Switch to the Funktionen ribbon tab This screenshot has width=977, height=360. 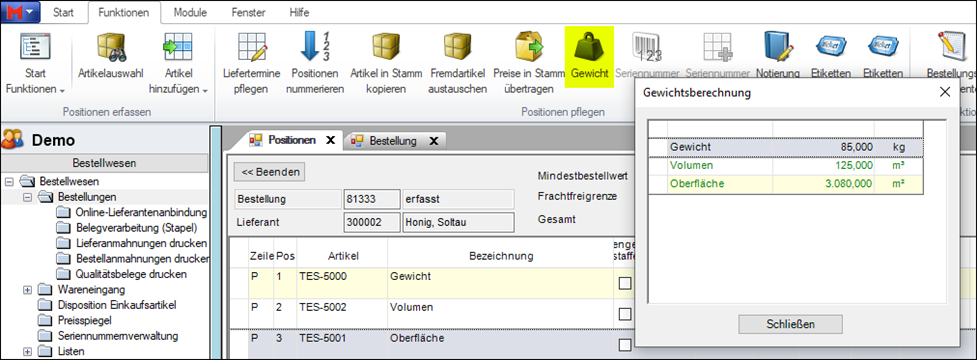(123, 12)
